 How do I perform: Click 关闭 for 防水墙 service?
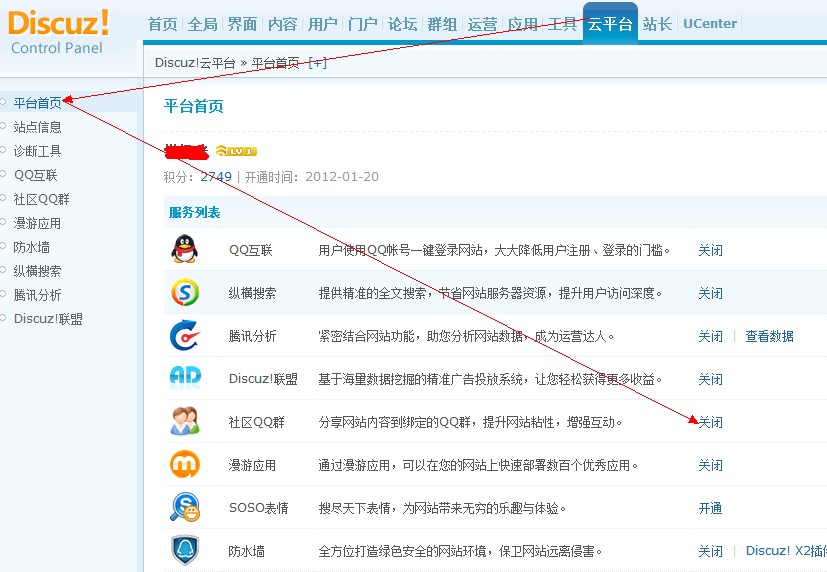[710, 551]
